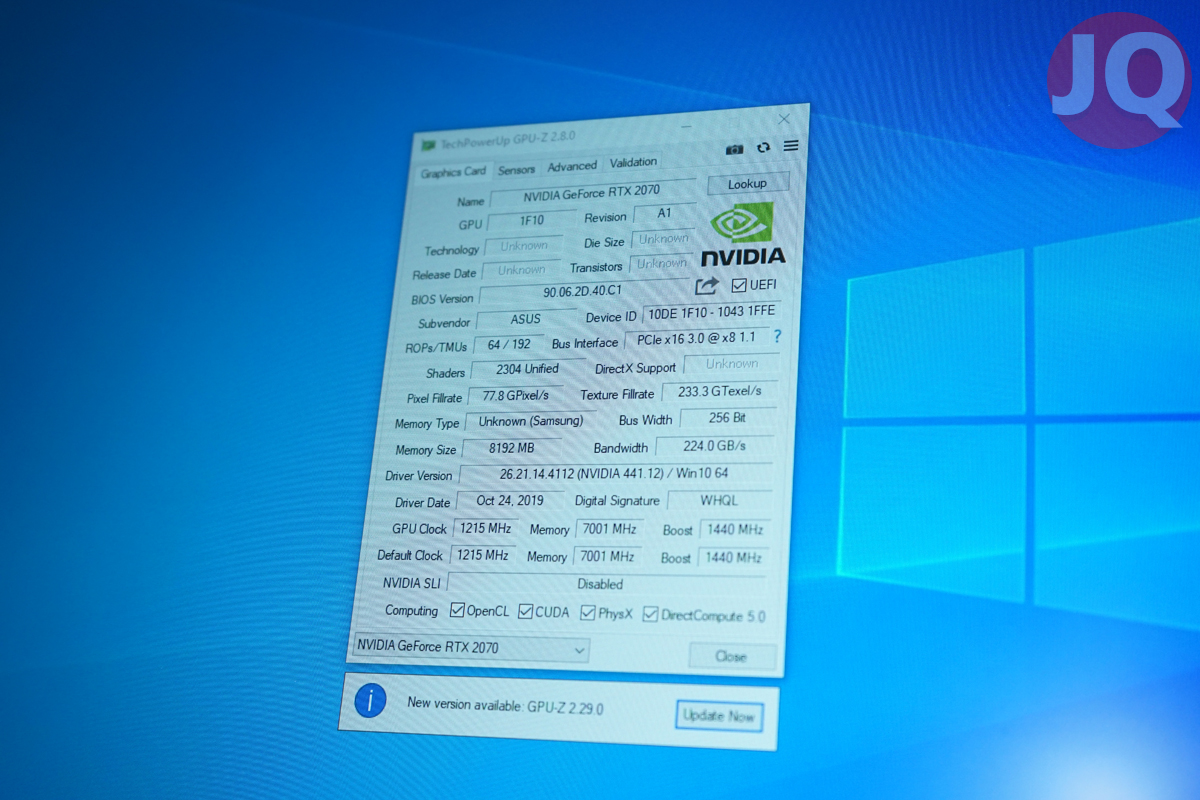The height and width of the screenshot is (800, 1200).
Task: Click the Pixel Fillrate value 77.8 GPixel/s
Action: pyautogui.click(x=515, y=396)
